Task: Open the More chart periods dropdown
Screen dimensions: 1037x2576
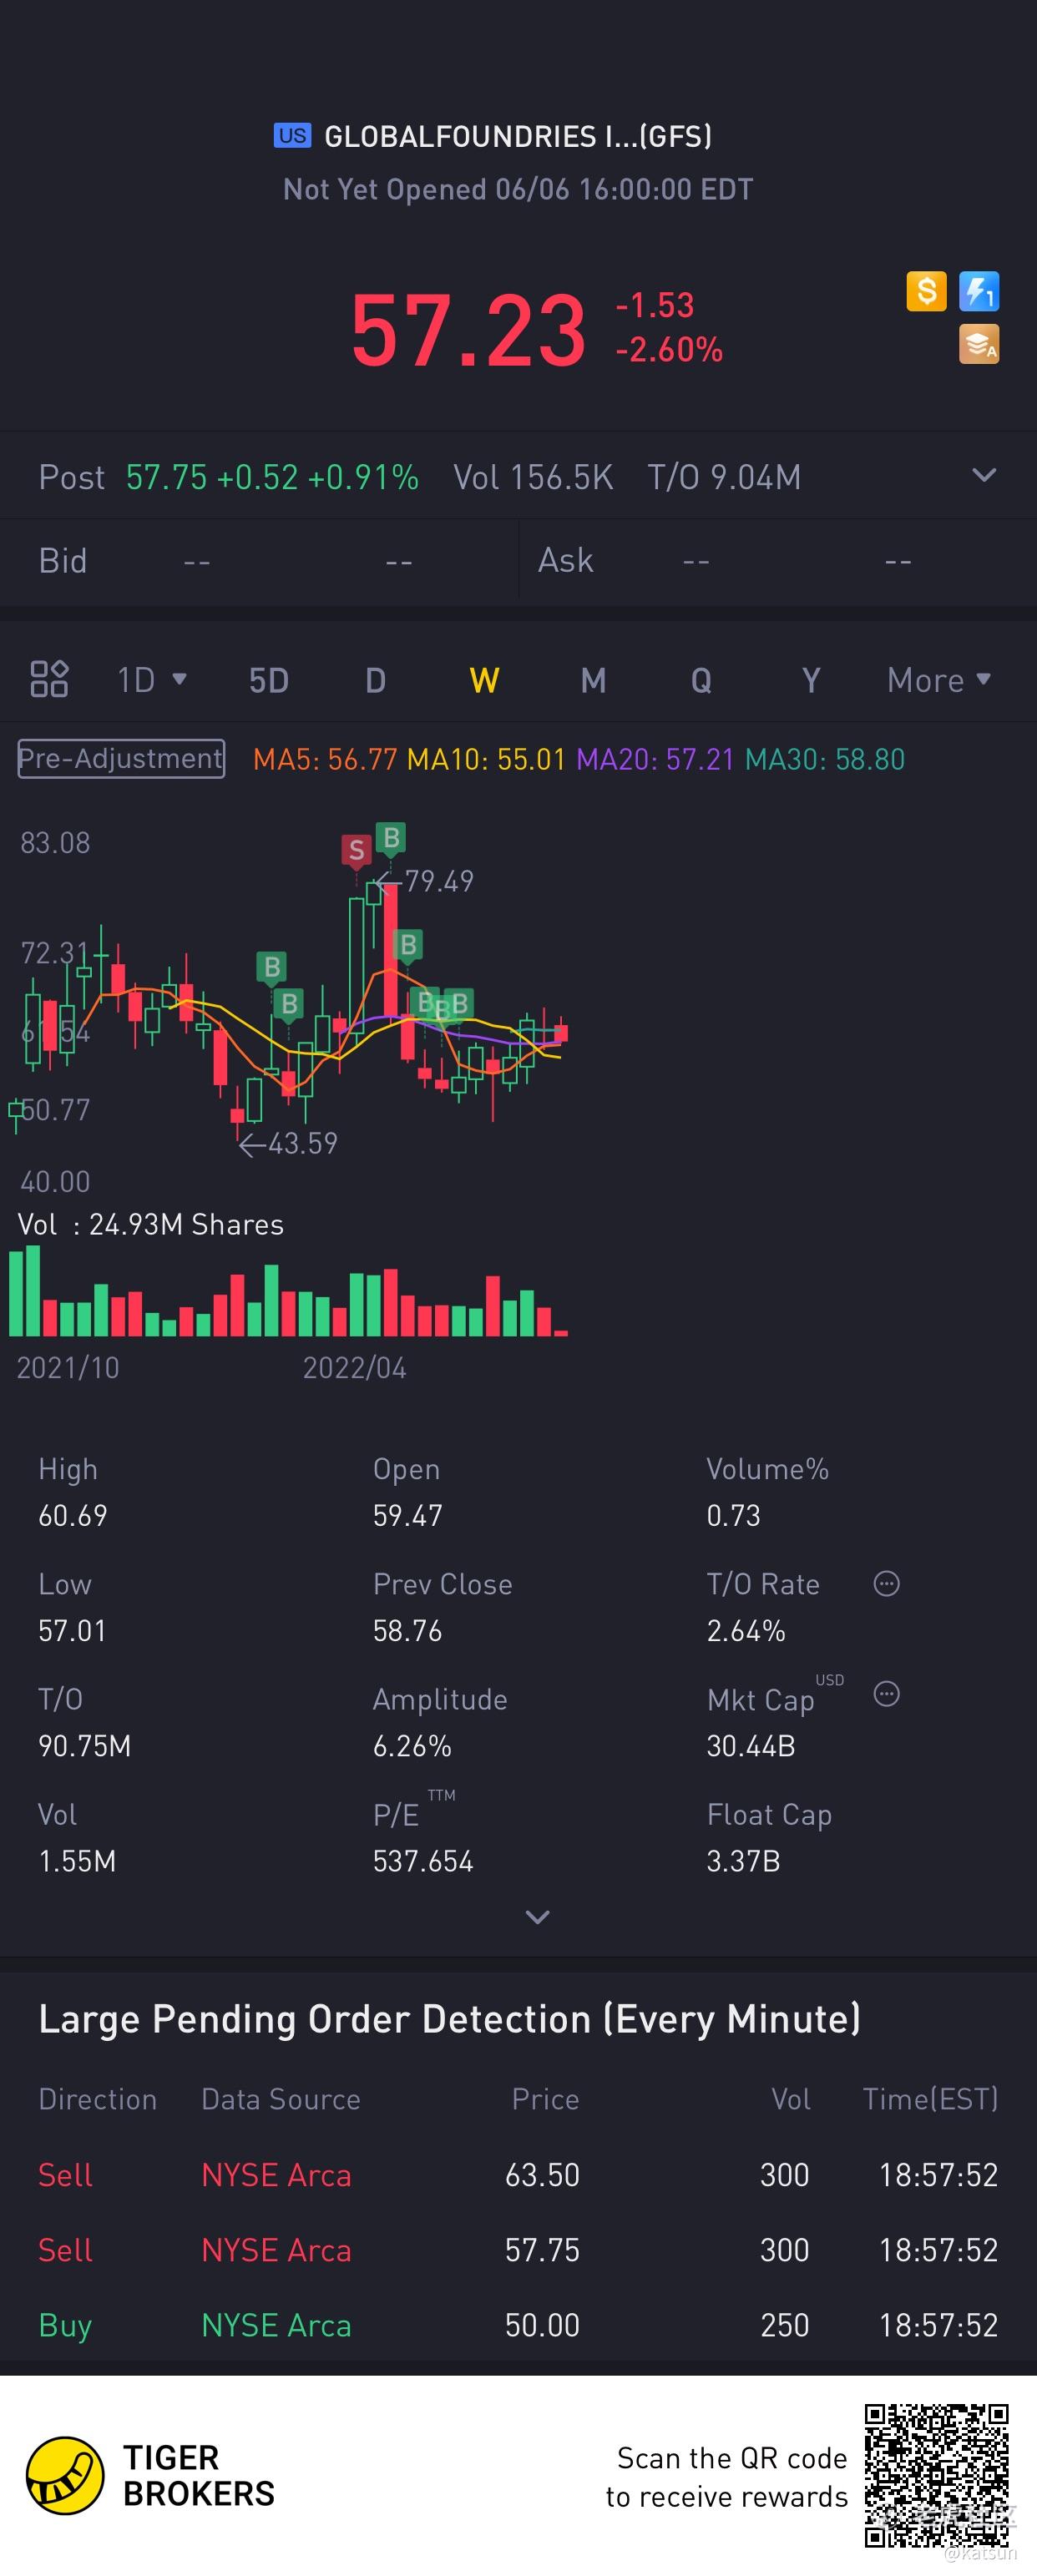Action: coord(938,680)
